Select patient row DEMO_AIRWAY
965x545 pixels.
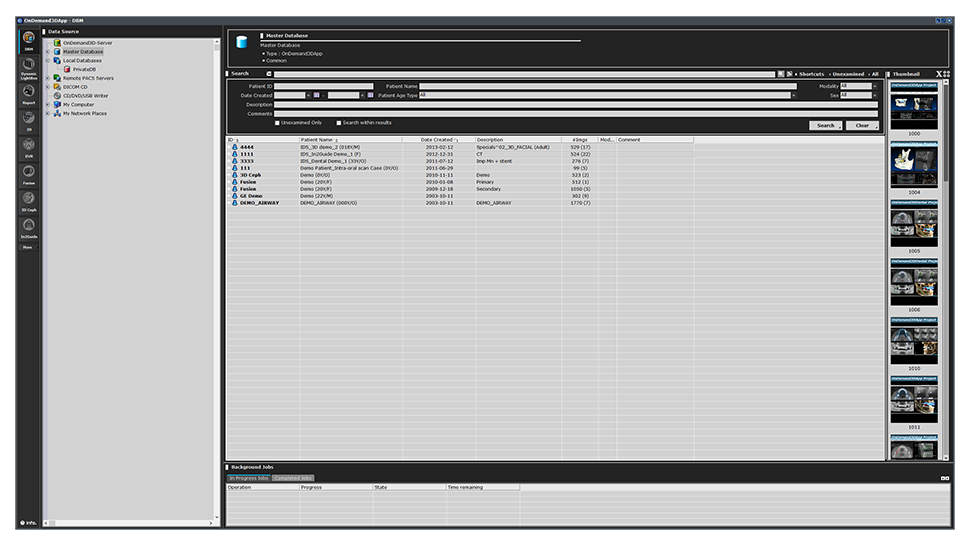460,203
